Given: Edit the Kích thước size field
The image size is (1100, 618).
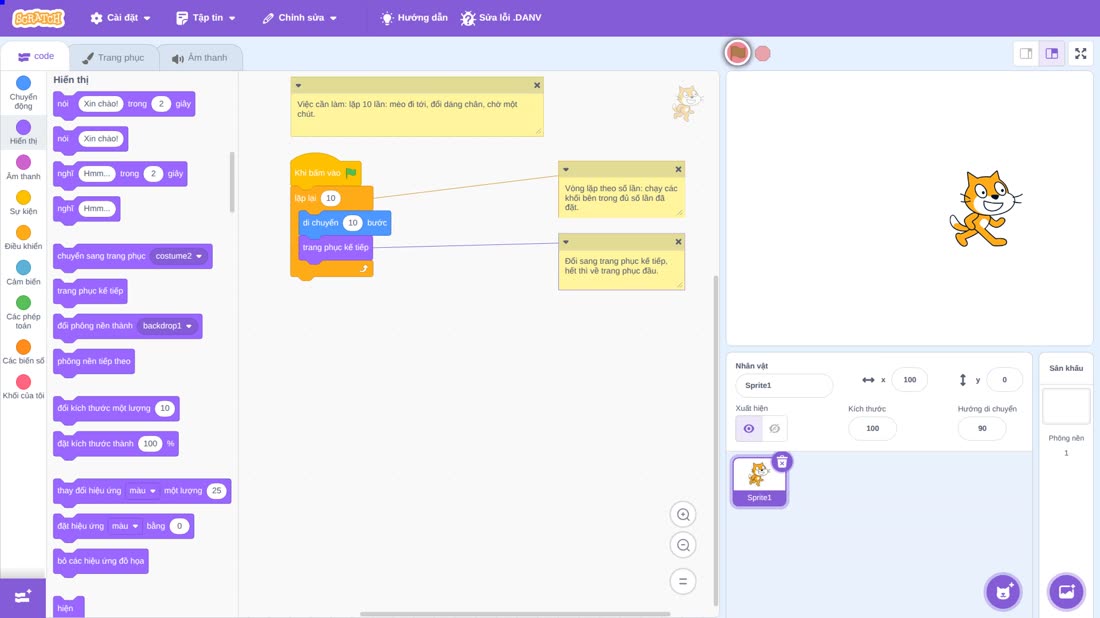Looking at the screenshot, I should [872, 429].
